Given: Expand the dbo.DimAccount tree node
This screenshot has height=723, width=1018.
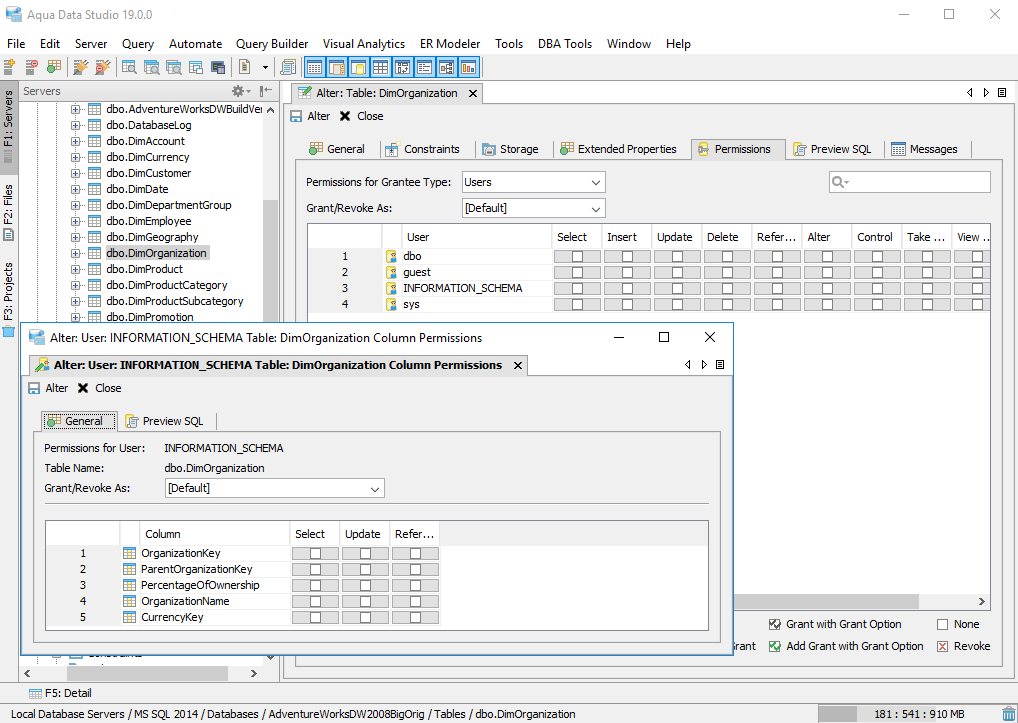Looking at the screenshot, I should [x=76, y=141].
